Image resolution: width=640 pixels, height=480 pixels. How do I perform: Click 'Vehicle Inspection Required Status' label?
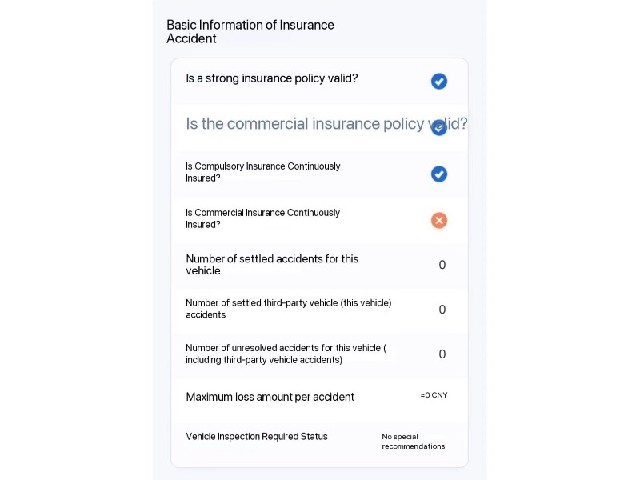point(256,436)
